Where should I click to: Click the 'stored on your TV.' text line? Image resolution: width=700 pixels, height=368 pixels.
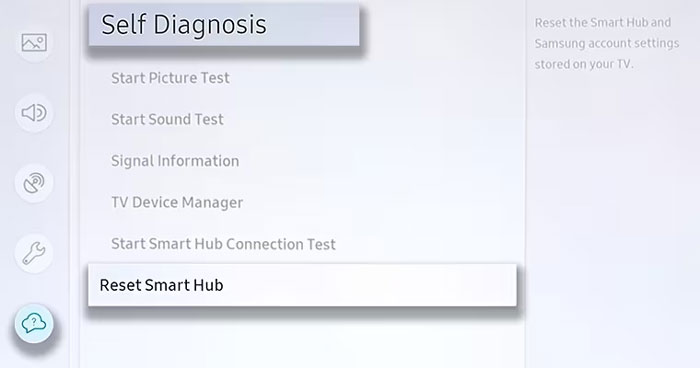point(584,64)
